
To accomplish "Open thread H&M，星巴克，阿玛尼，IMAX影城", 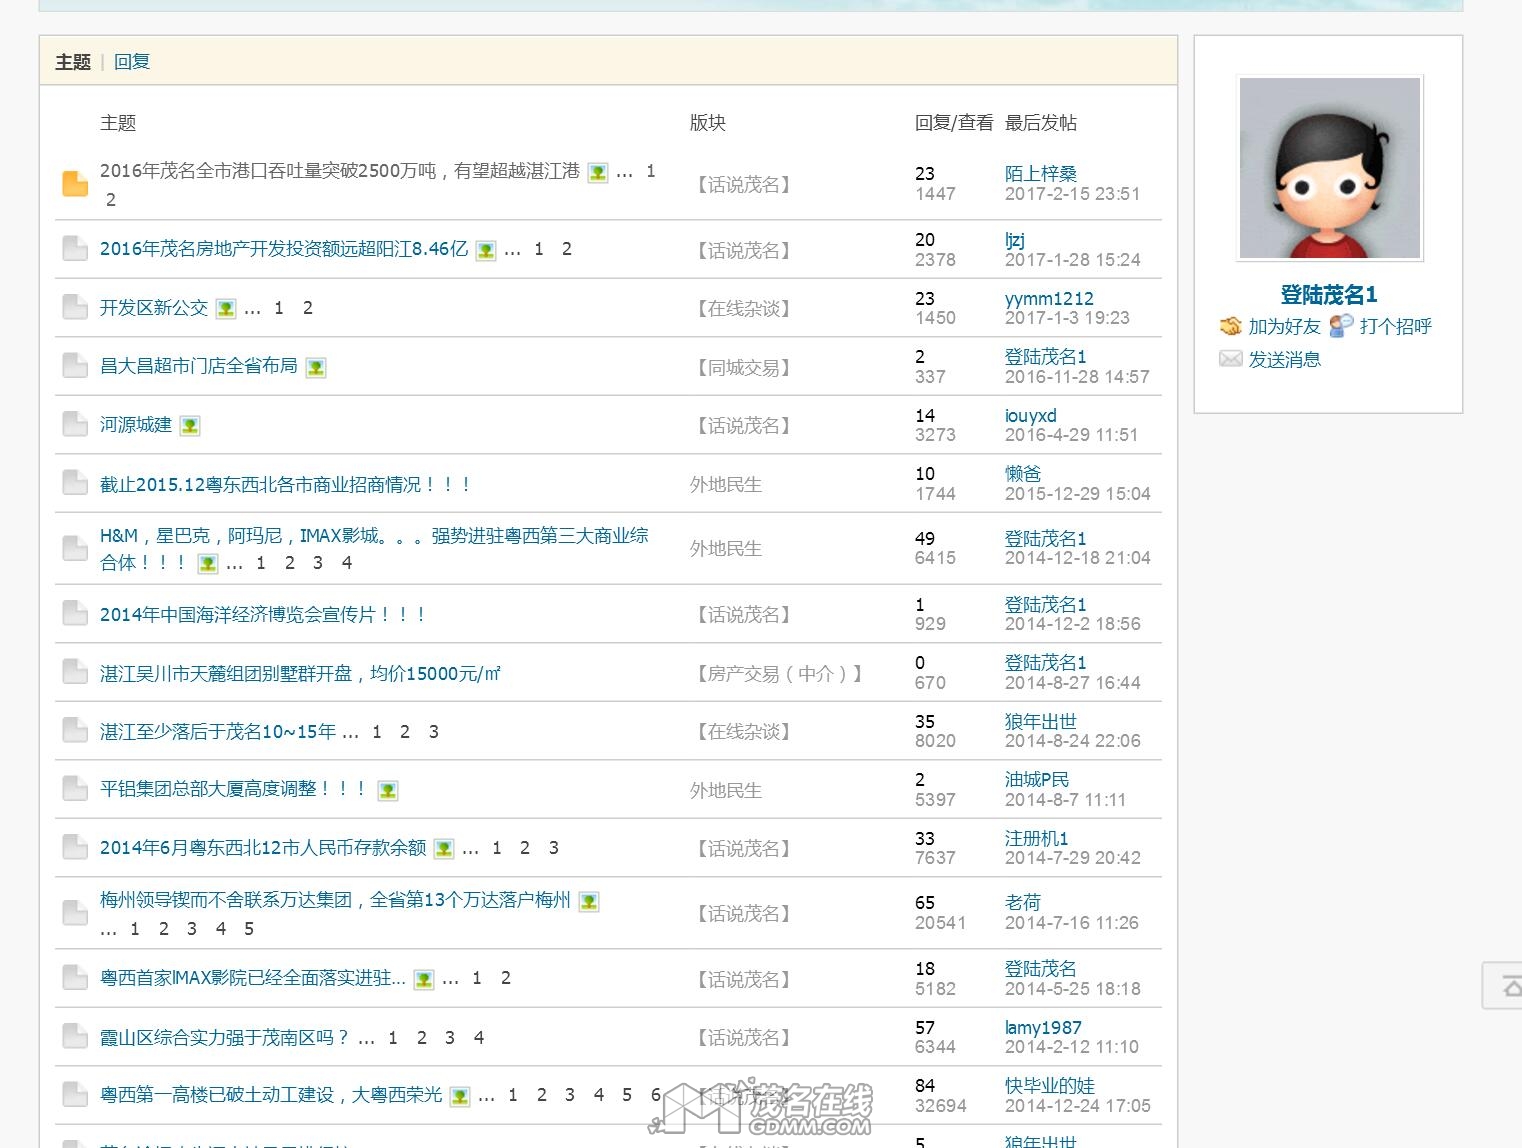I will tap(374, 549).
